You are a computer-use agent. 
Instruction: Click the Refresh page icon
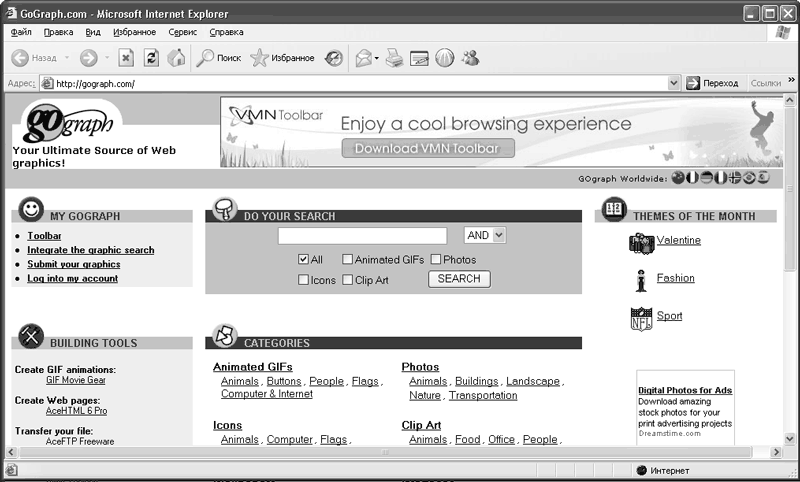point(151,58)
